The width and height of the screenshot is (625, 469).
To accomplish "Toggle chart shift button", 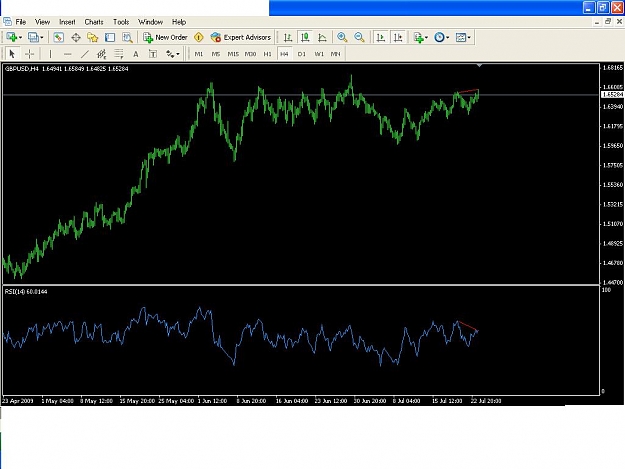I will (x=398, y=37).
